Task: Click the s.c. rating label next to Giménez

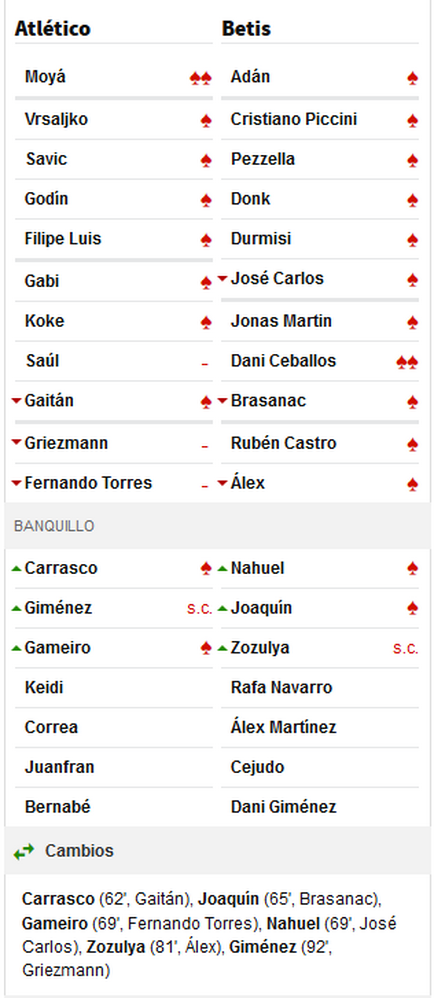Action: pos(200,609)
